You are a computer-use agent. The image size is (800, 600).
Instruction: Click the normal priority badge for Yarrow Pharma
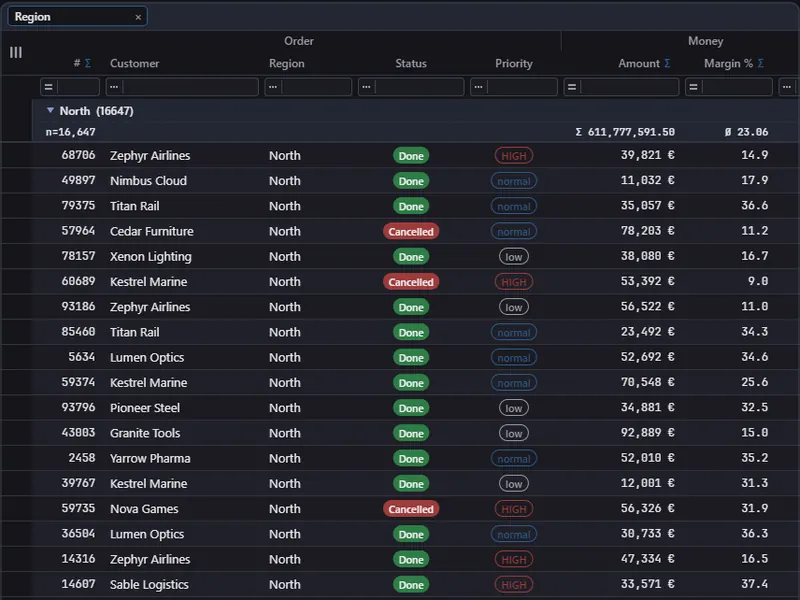pyautogui.click(x=514, y=459)
